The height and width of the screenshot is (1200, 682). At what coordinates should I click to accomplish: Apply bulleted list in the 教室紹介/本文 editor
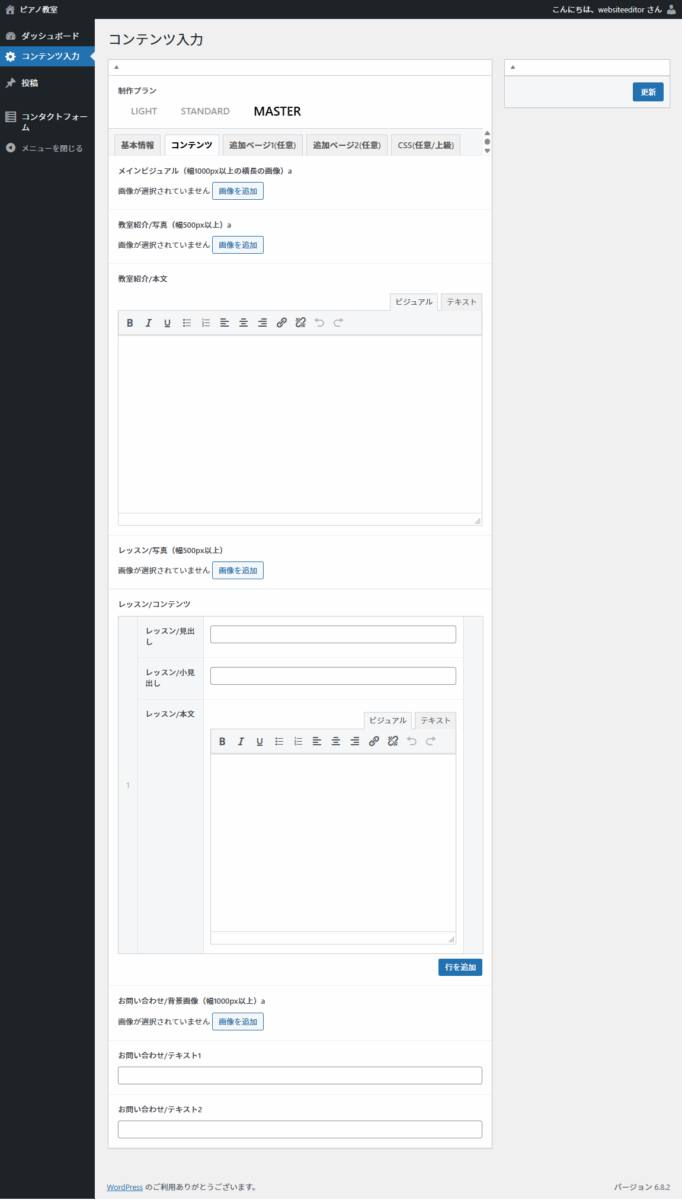(x=186, y=323)
